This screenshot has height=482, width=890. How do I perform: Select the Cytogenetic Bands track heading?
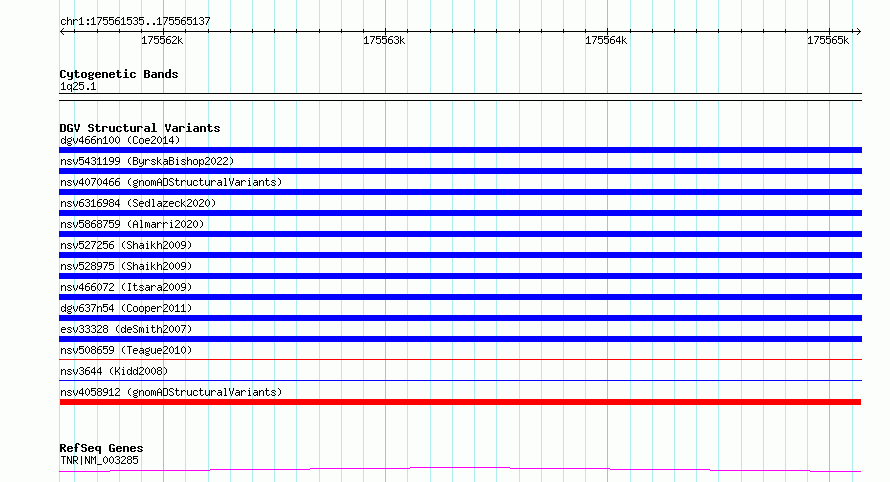tap(119, 74)
